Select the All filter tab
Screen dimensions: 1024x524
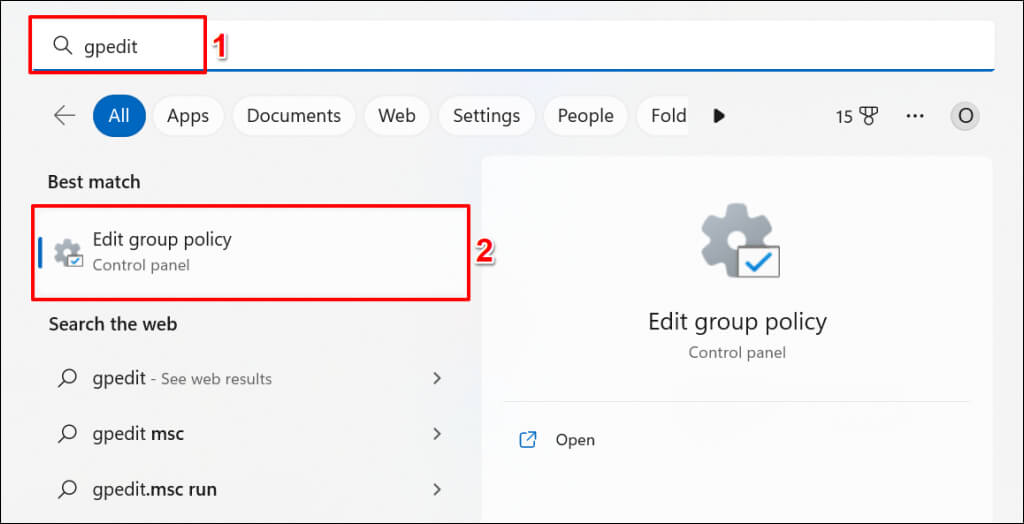coord(119,116)
